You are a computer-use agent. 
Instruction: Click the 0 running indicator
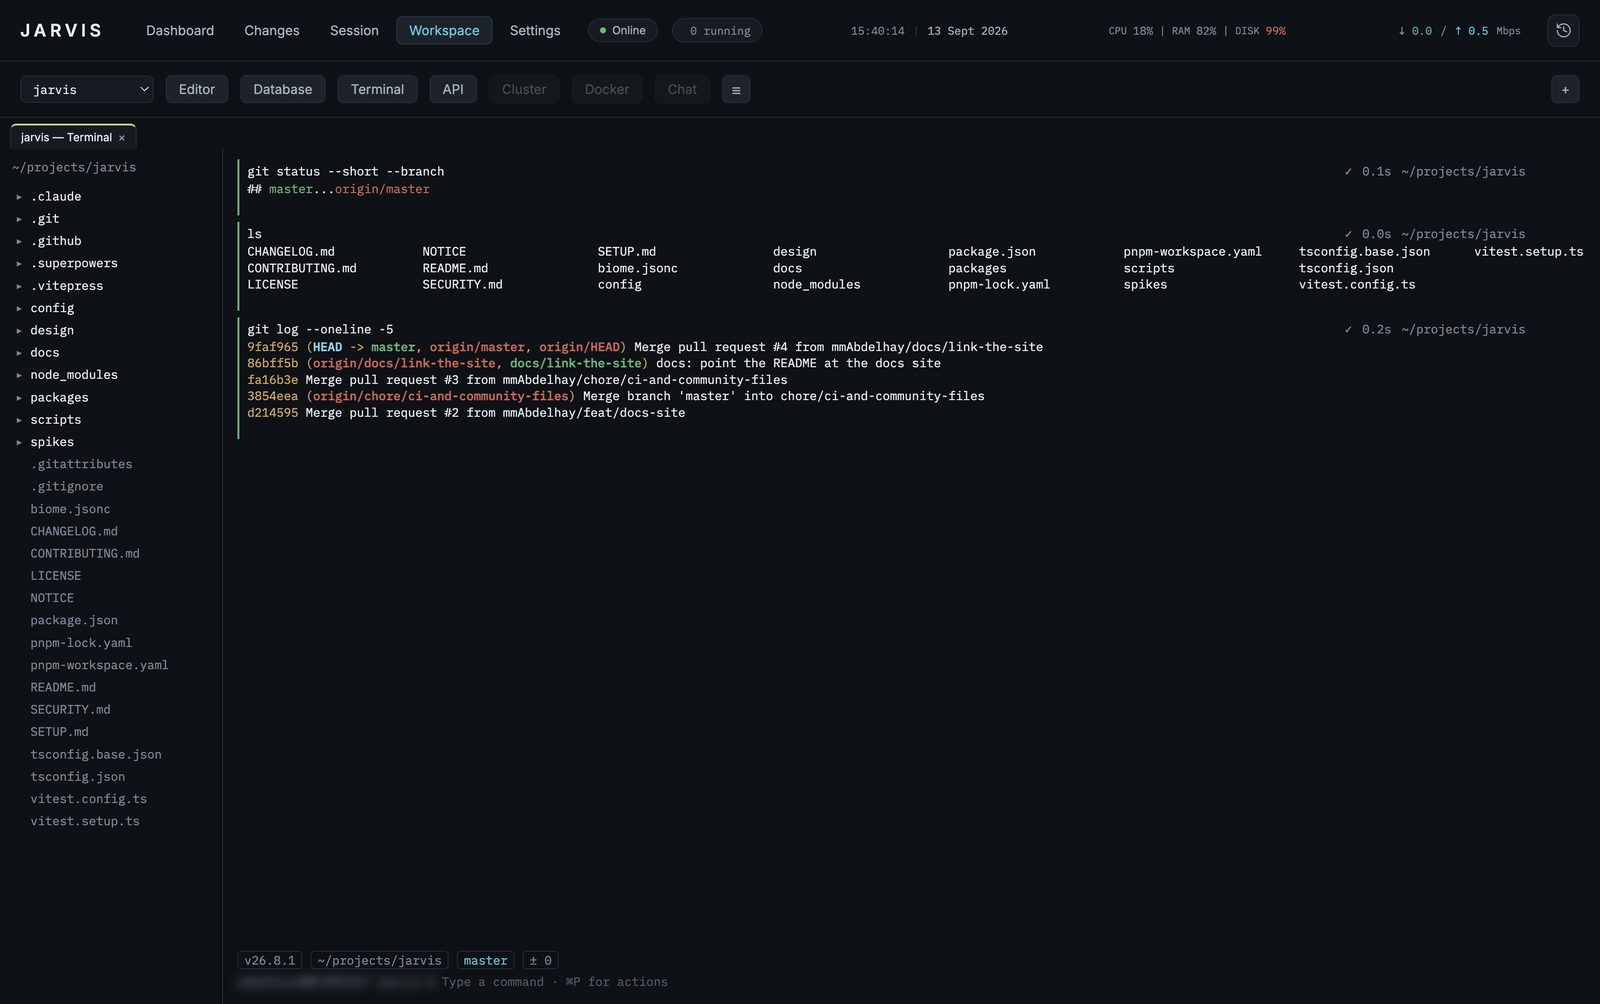tap(718, 31)
